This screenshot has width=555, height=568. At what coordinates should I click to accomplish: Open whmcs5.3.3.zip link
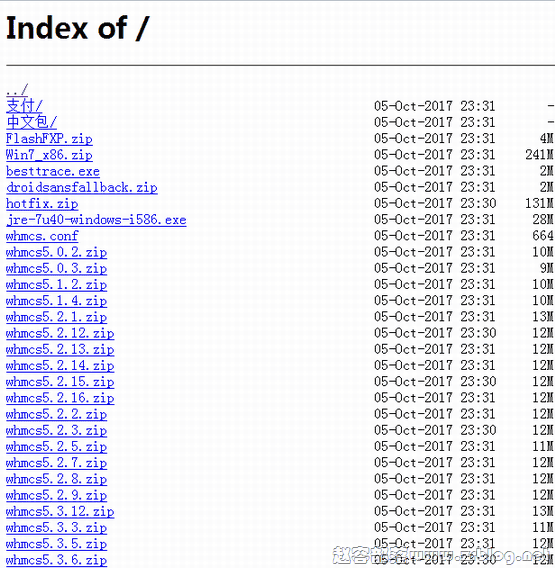coord(57,528)
